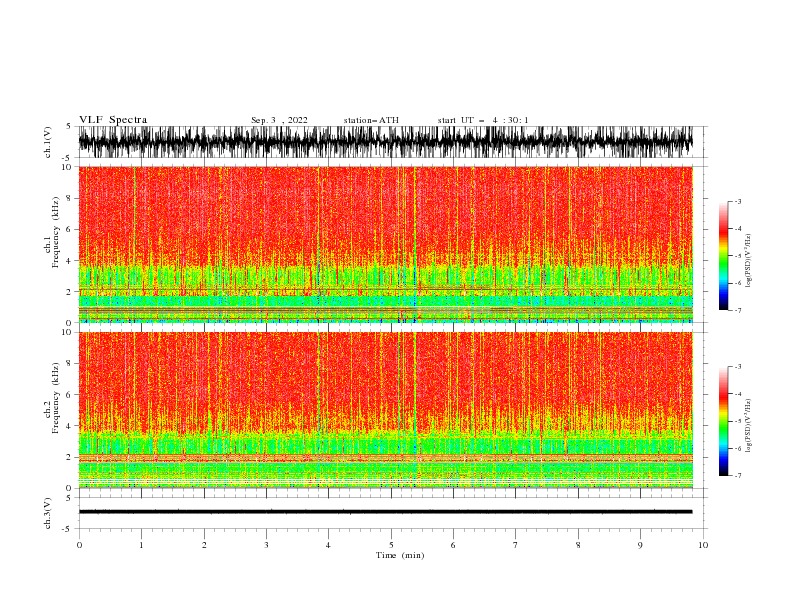
Task: Click the "station=ATH" label
Action: [x=371, y=120]
